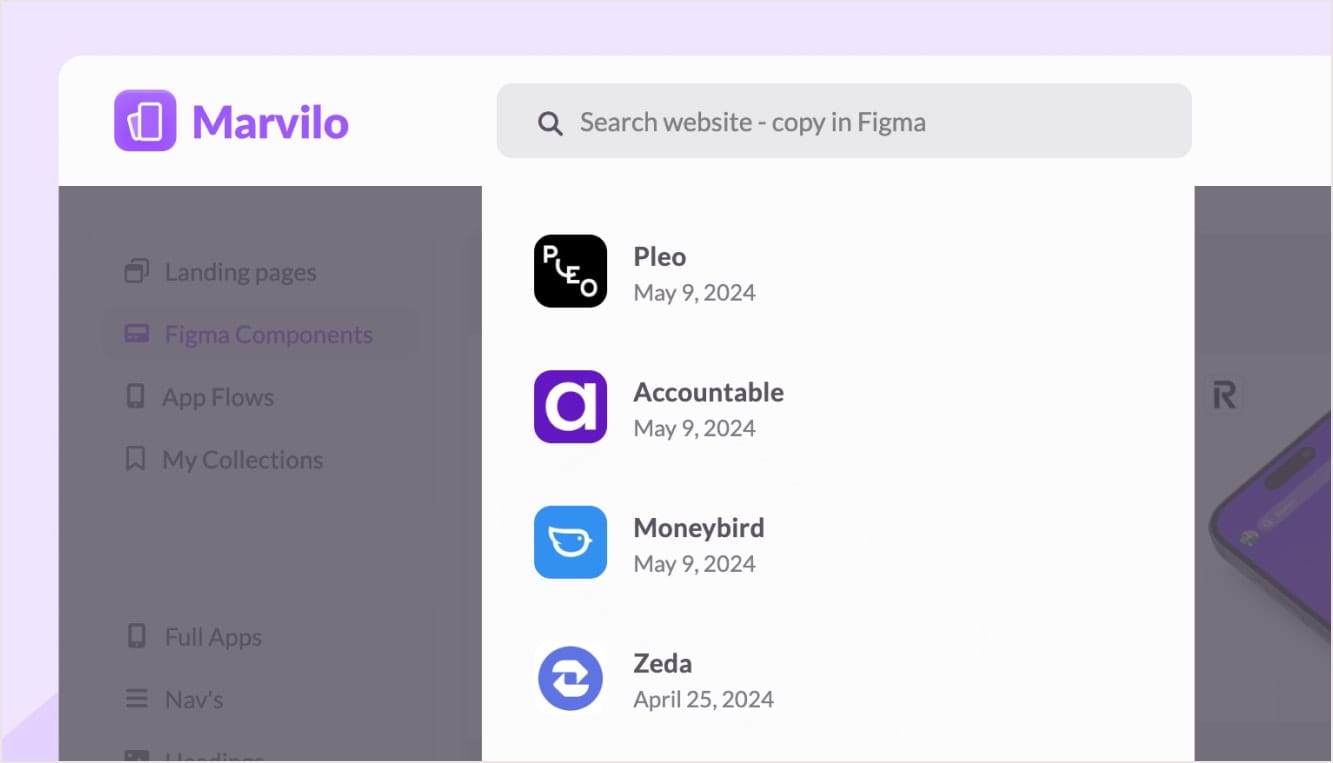Click the Figma Components sidebar icon

136,334
